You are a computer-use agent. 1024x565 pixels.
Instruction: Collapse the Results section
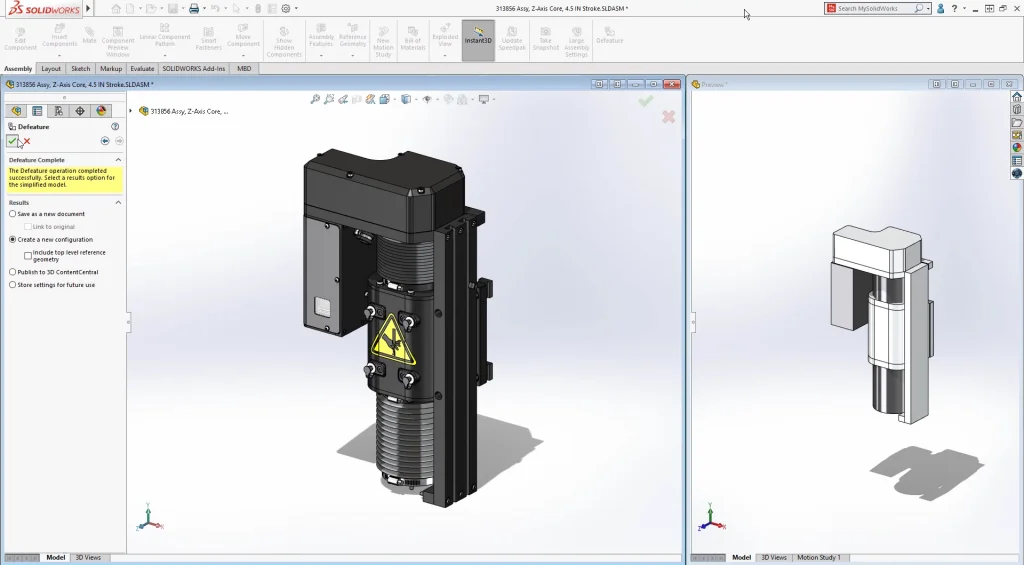[x=118, y=202]
